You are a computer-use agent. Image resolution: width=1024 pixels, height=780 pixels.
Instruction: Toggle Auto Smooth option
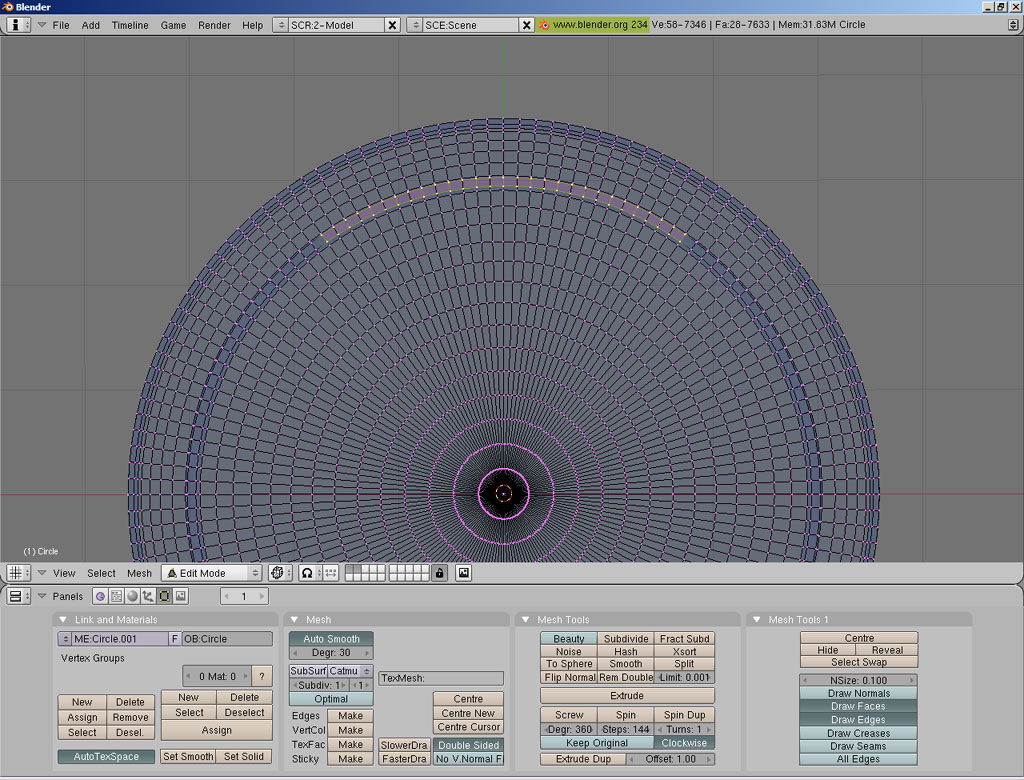tap(331, 639)
